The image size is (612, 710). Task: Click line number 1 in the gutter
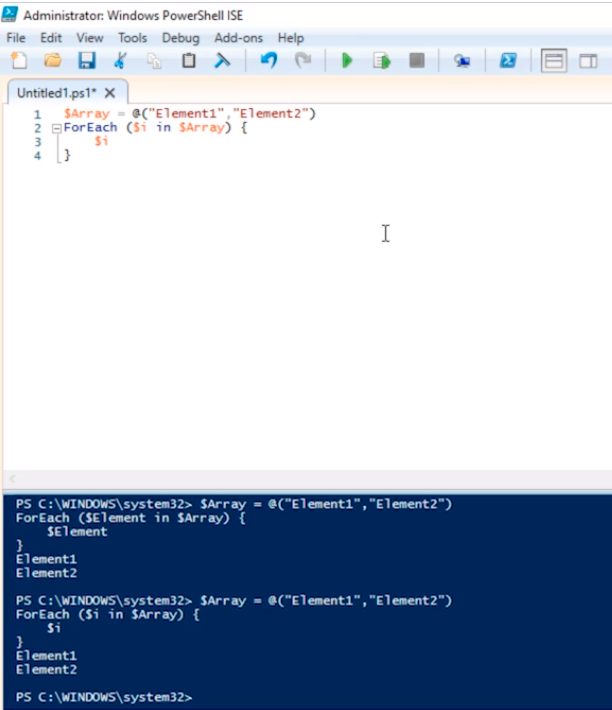click(37, 114)
